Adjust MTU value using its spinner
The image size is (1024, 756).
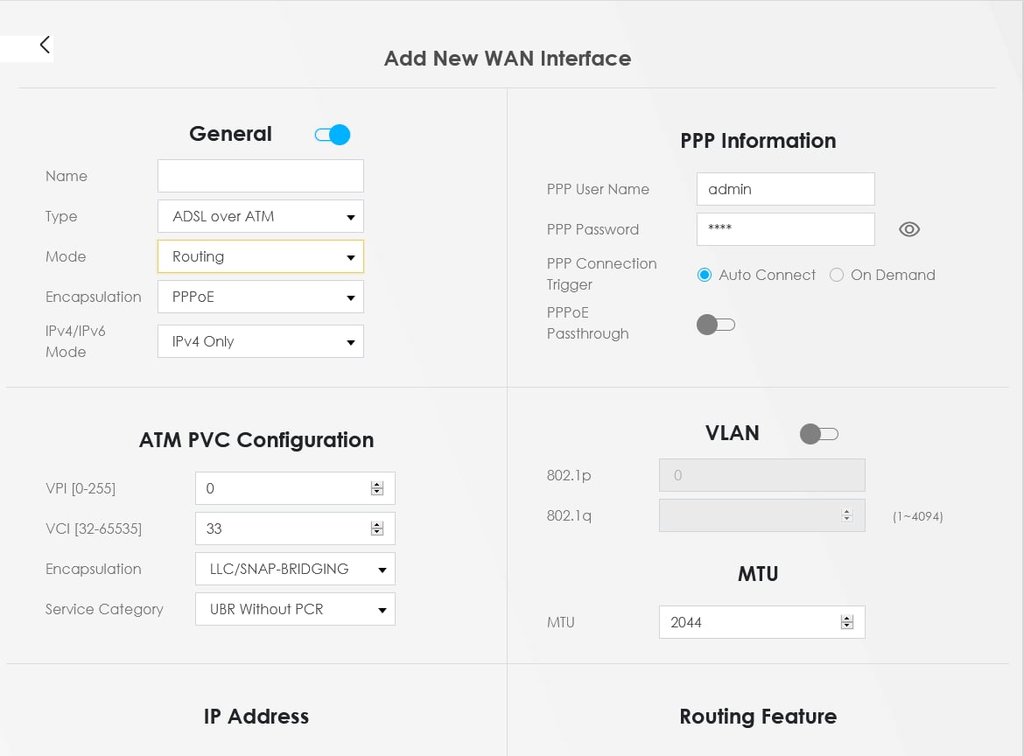(847, 622)
